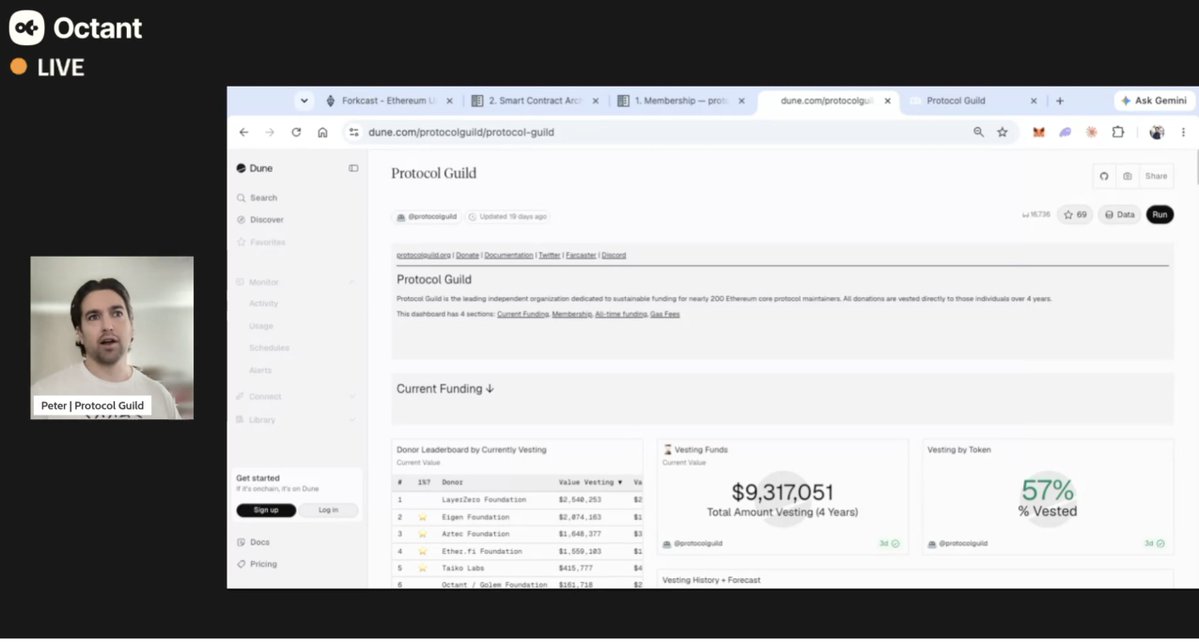Open Usage under Monitor

tap(261, 326)
